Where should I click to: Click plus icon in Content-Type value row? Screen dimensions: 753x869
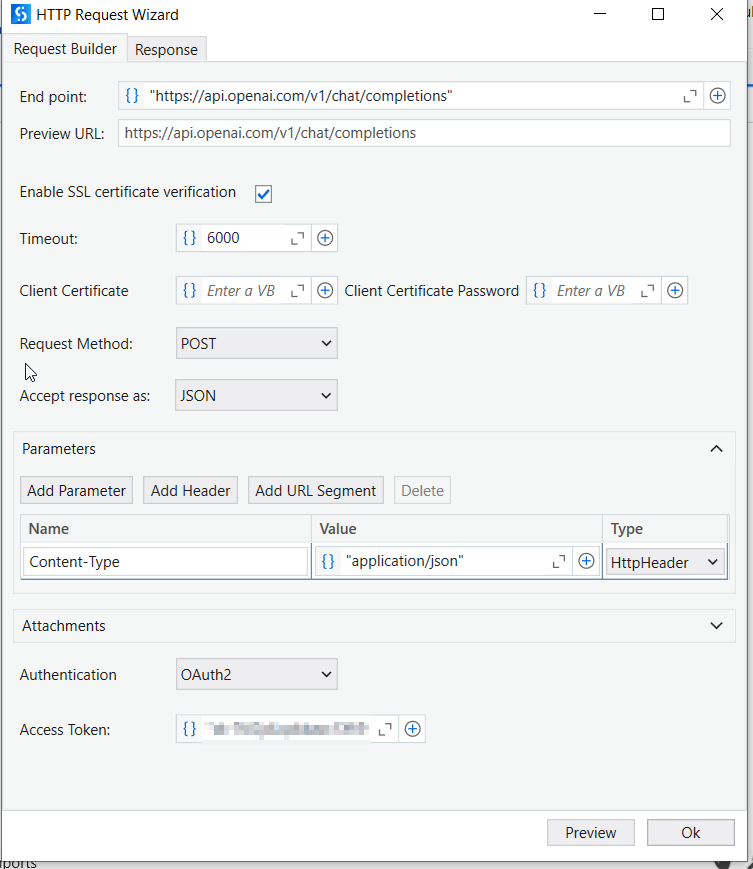tap(586, 561)
